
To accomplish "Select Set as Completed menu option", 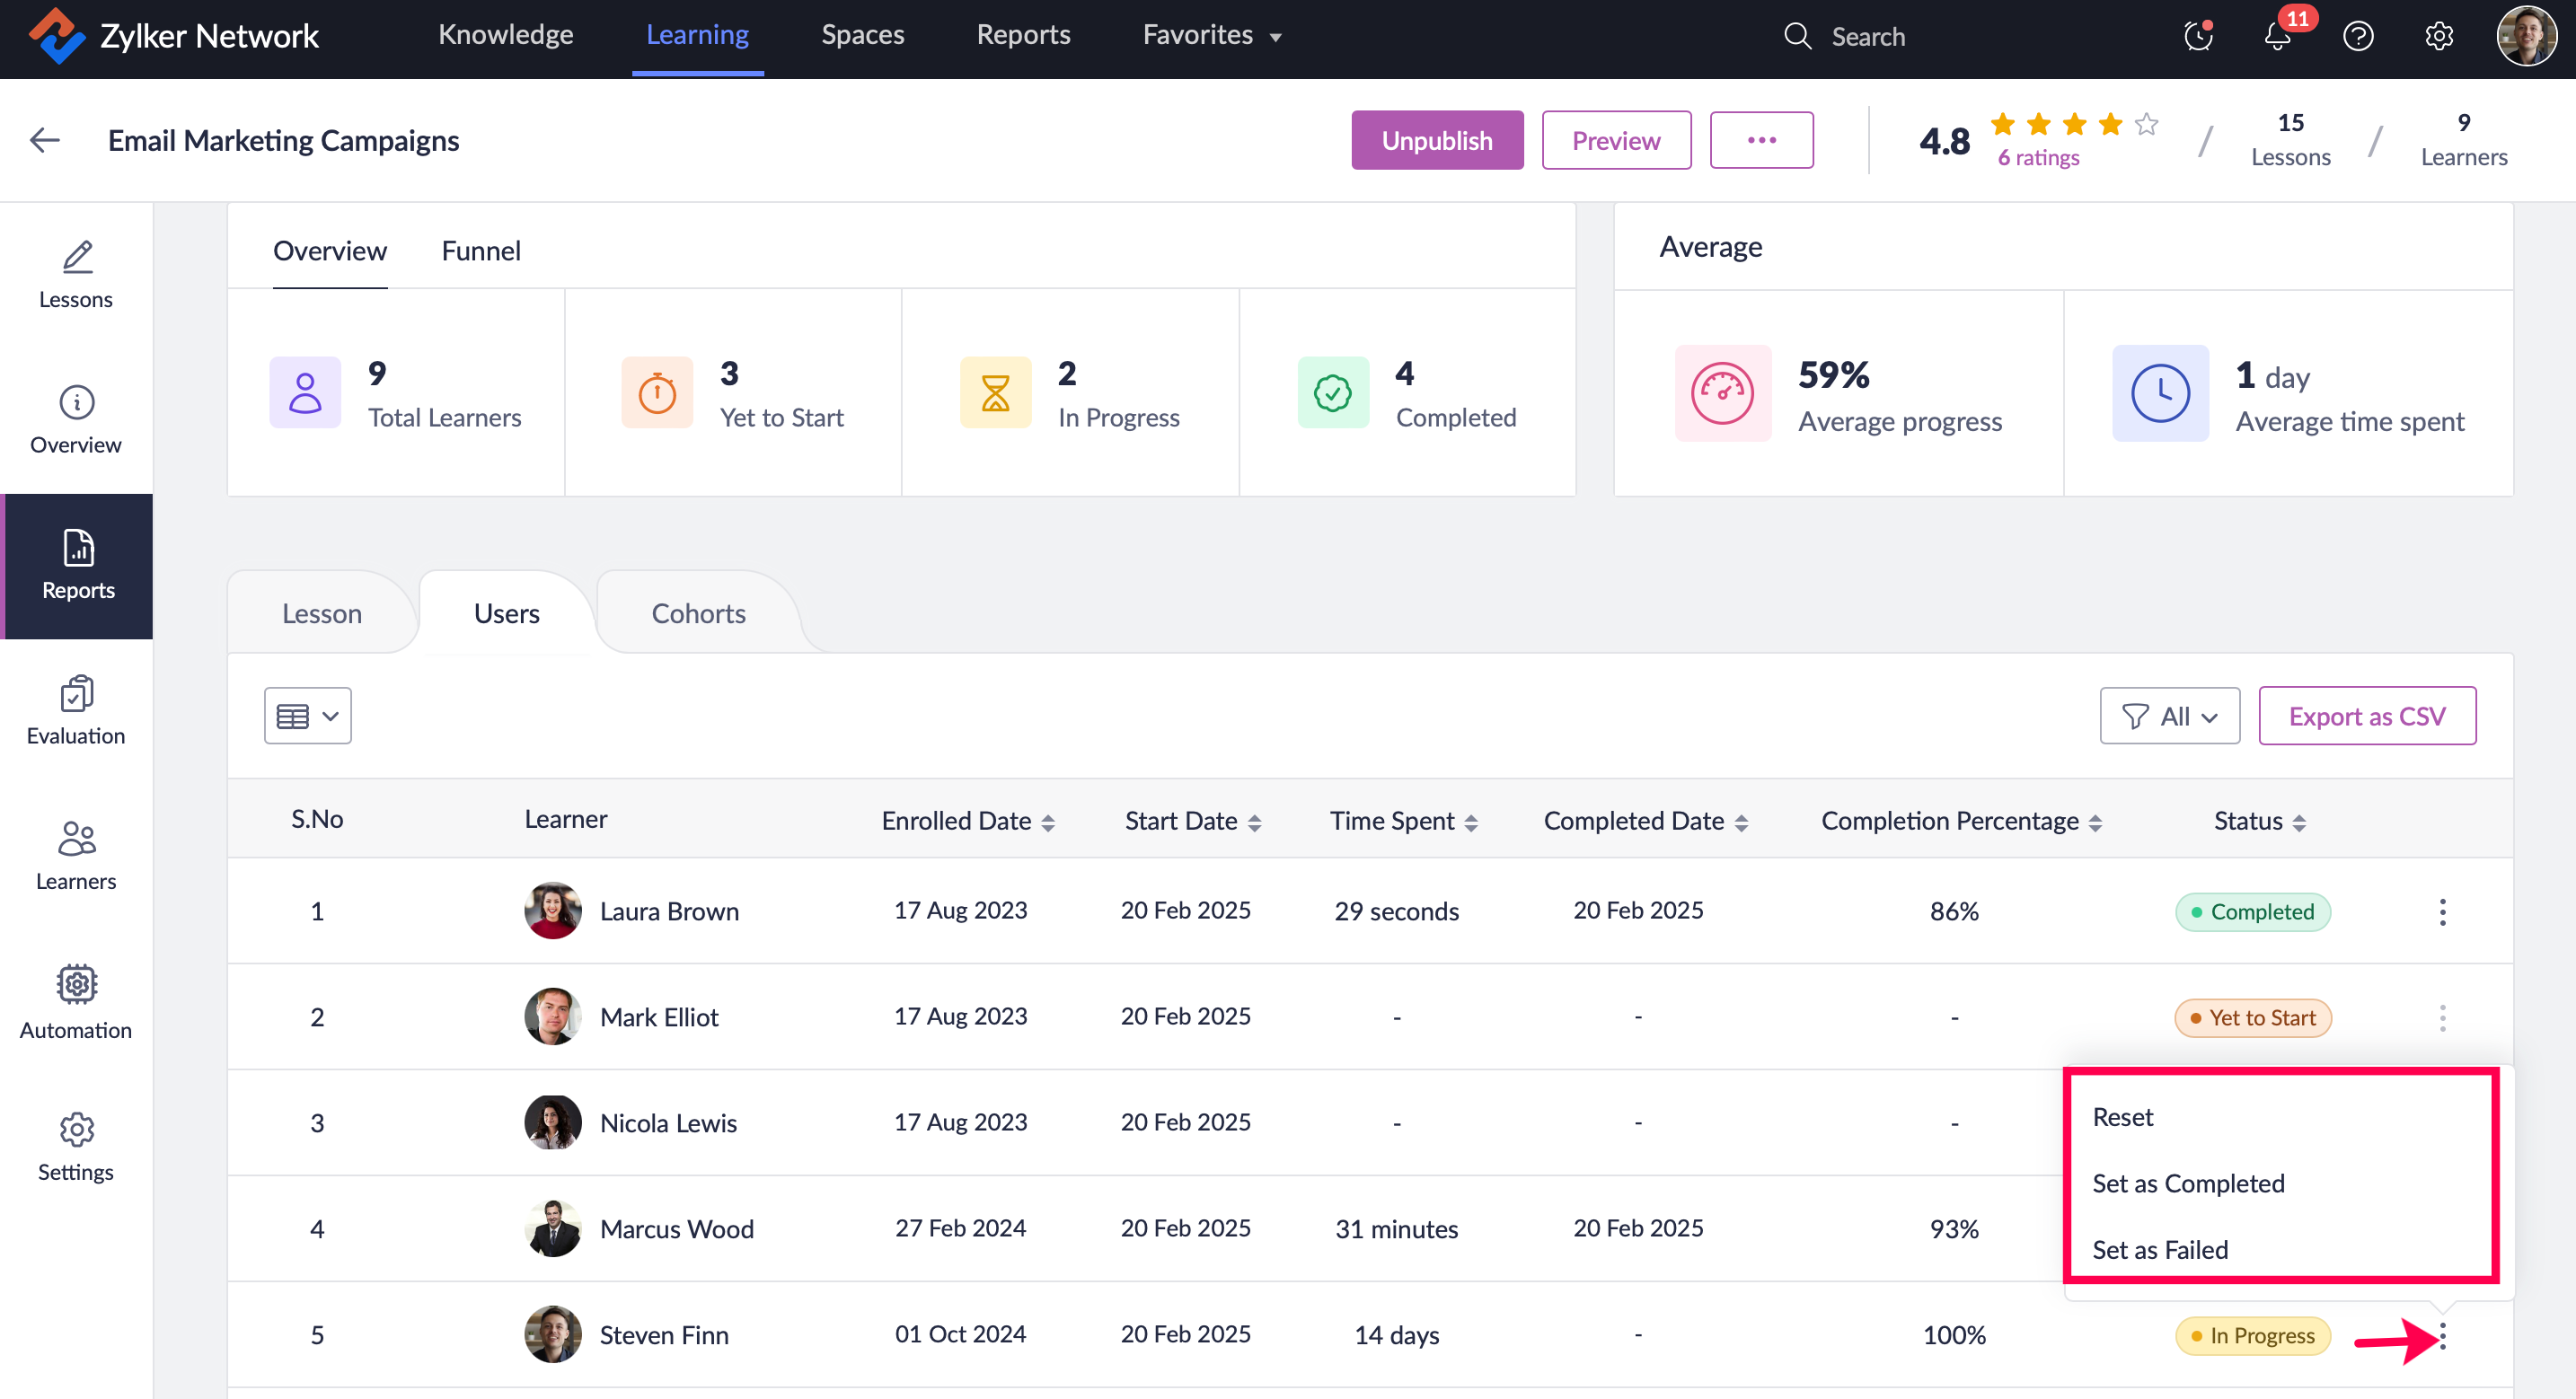I will pos(2188,1183).
